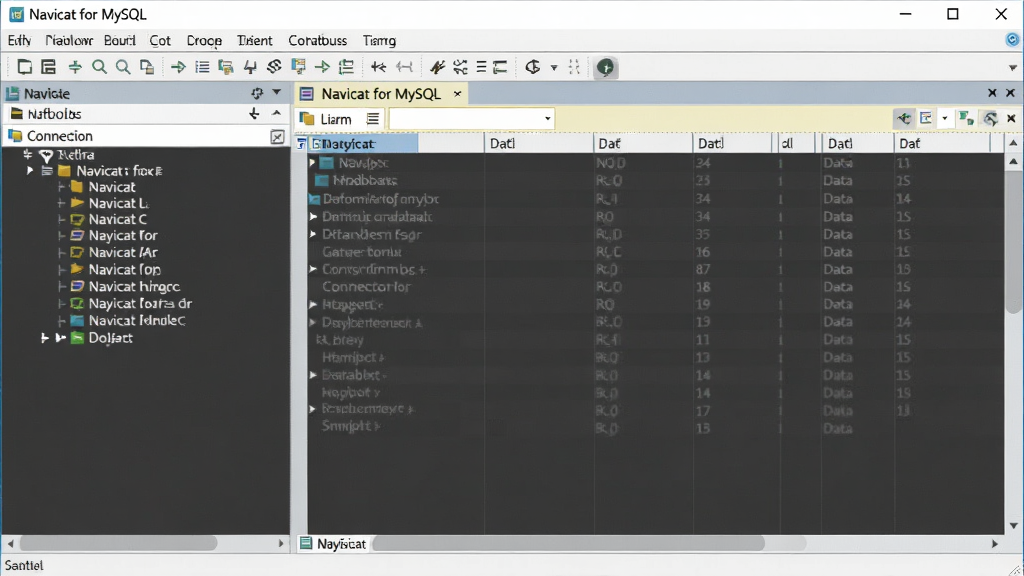
Task: Click the black left-pointing arrows toolbar icon
Action: point(378,67)
